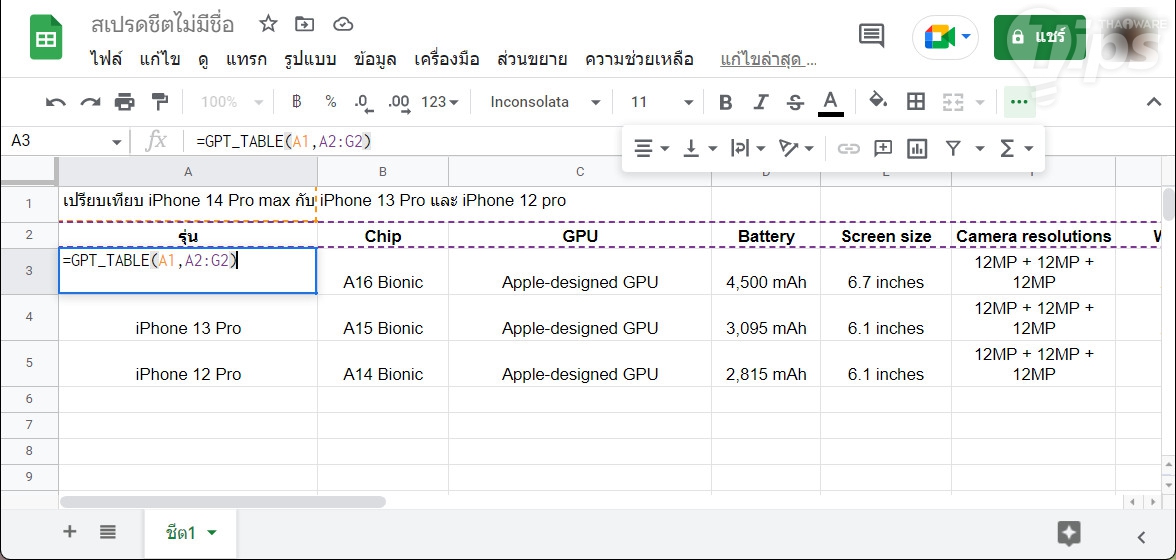The image size is (1176, 560).
Task: Star the spreadsheet
Action: pyautogui.click(x=268, y=24)
